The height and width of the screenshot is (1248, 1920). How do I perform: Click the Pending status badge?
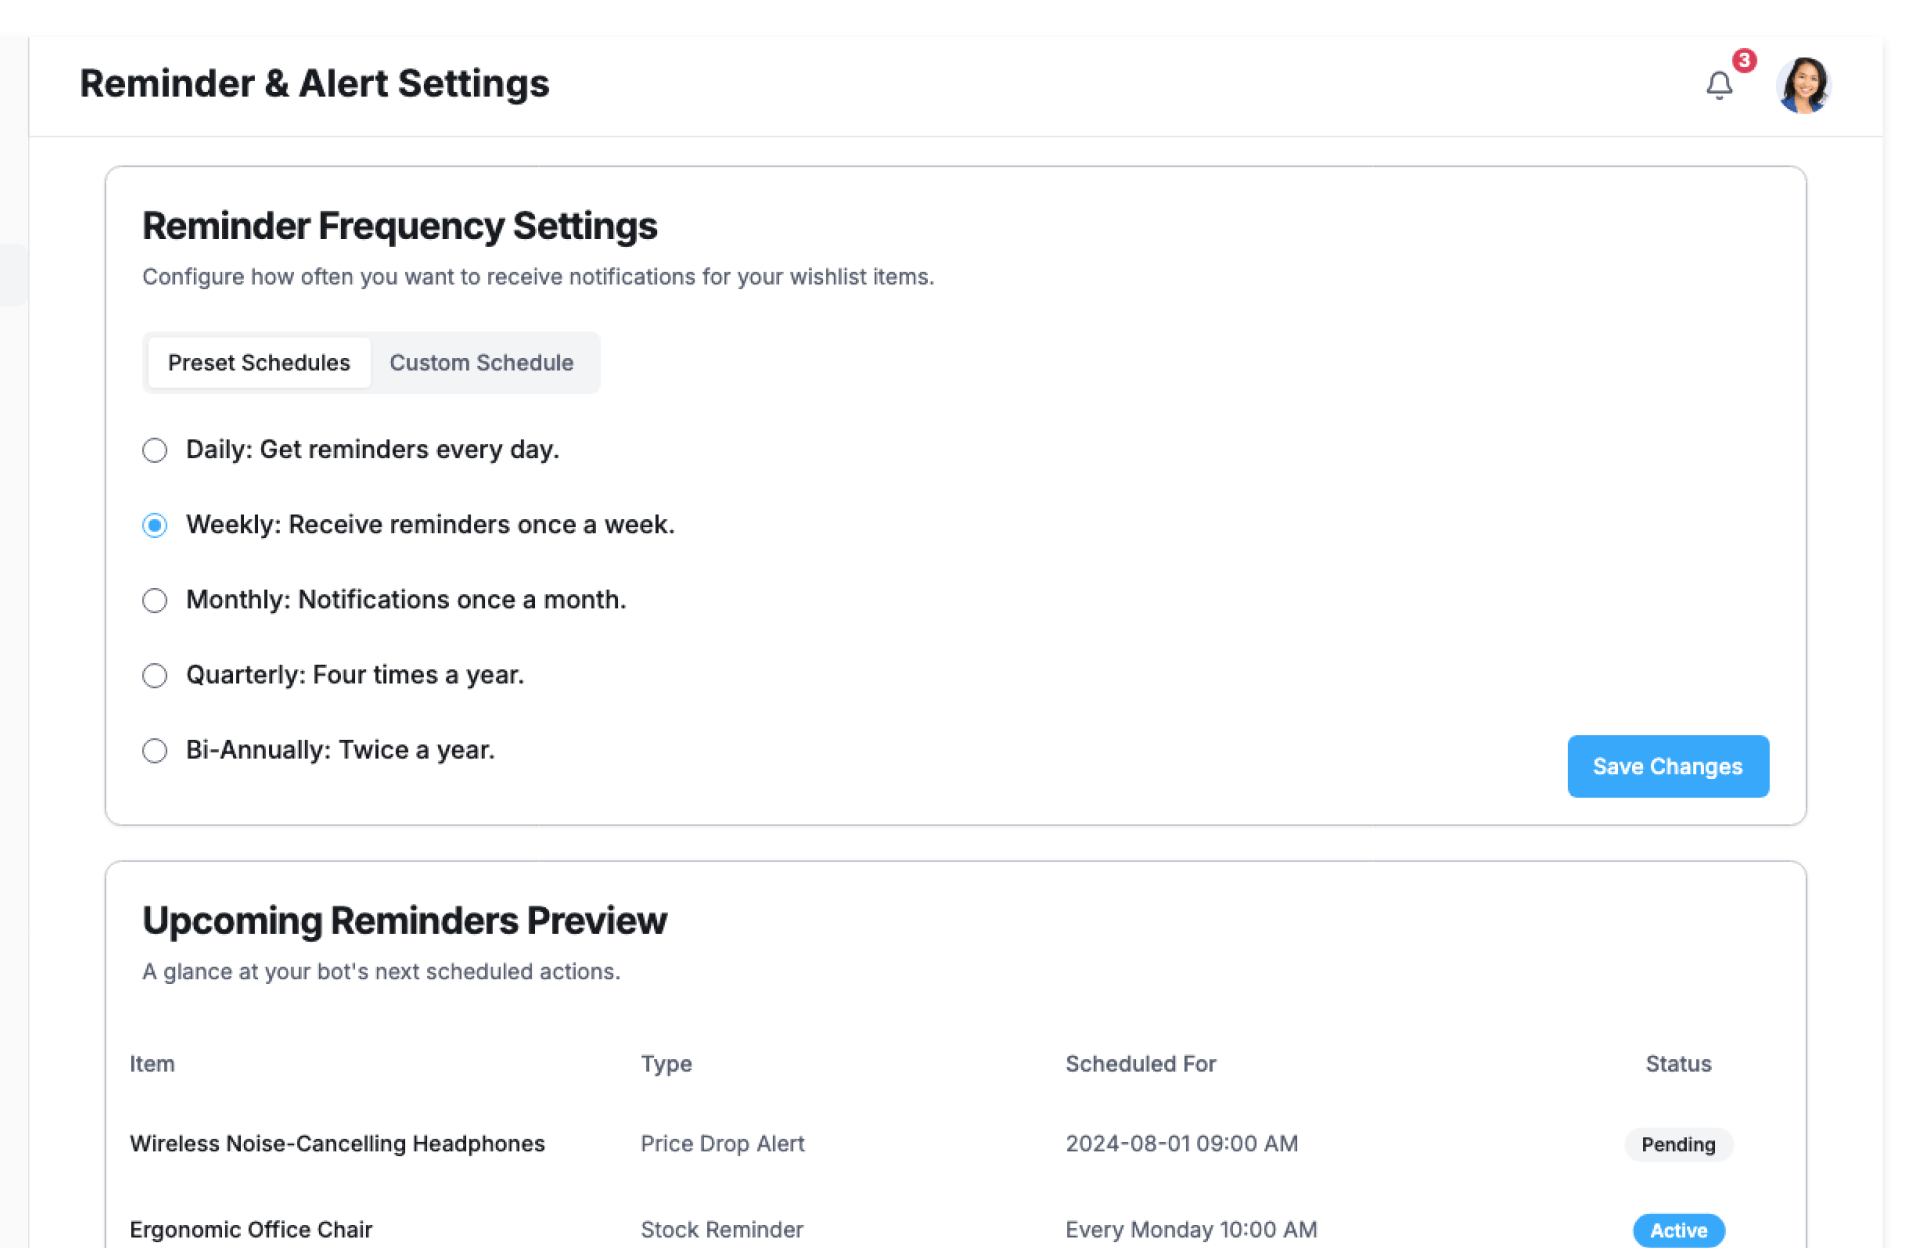click(x=1677, y=1144)
